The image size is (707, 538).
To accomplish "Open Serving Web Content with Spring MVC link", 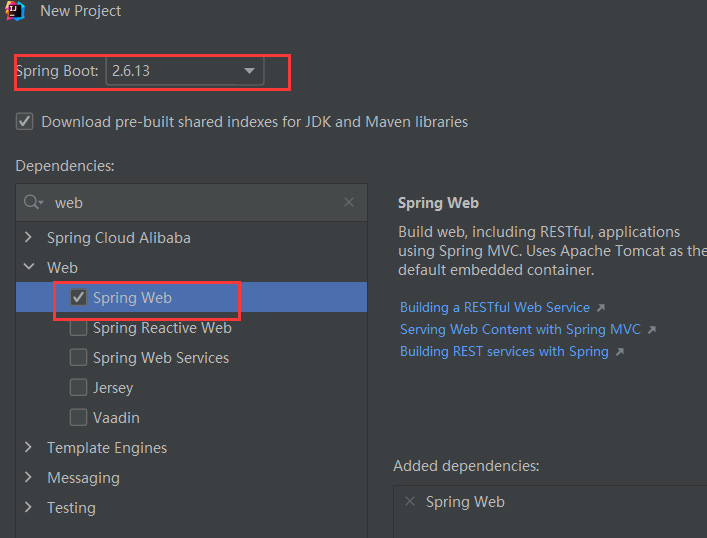I will point(520,330).
